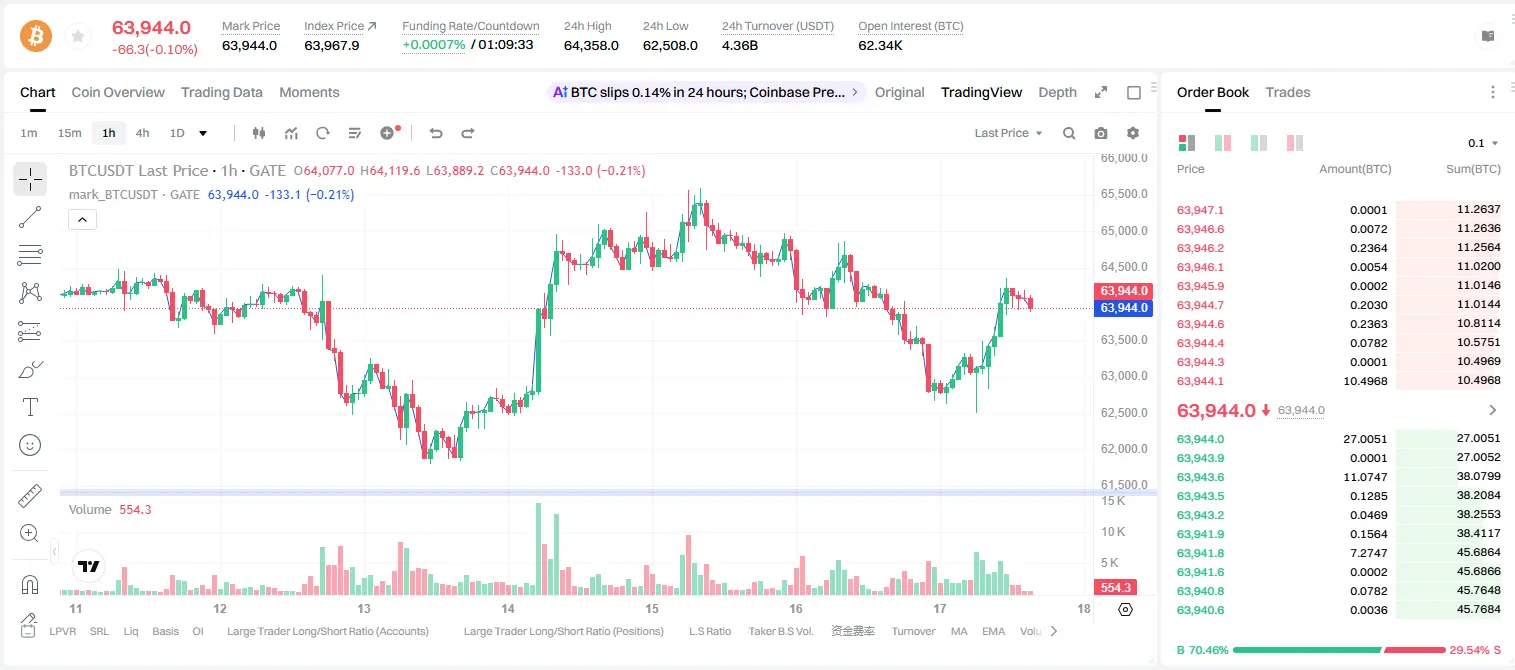Undo the last chart action
The width and height of the screenshot is (1515, 670).
coord(436,133)
